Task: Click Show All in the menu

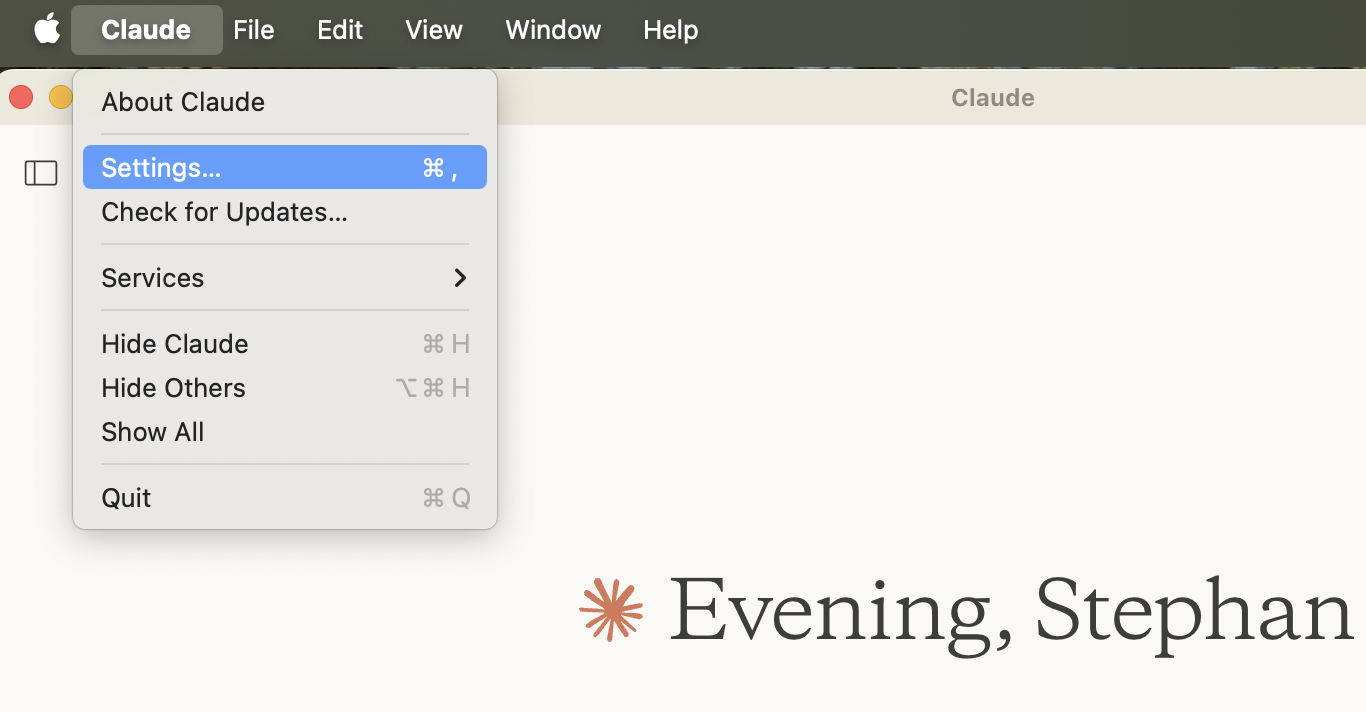Action: click(x=153, y=432)
